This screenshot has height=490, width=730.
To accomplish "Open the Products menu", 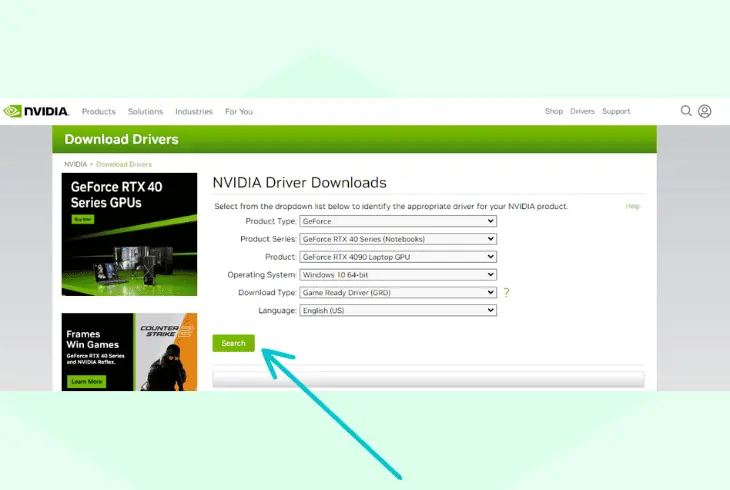I will coord(99,111).
